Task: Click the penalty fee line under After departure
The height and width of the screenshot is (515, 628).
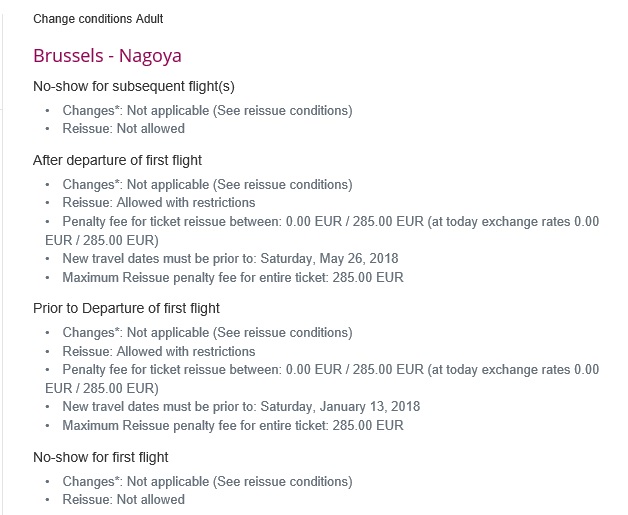Action: pyautogui.click(x=322, y=231)
